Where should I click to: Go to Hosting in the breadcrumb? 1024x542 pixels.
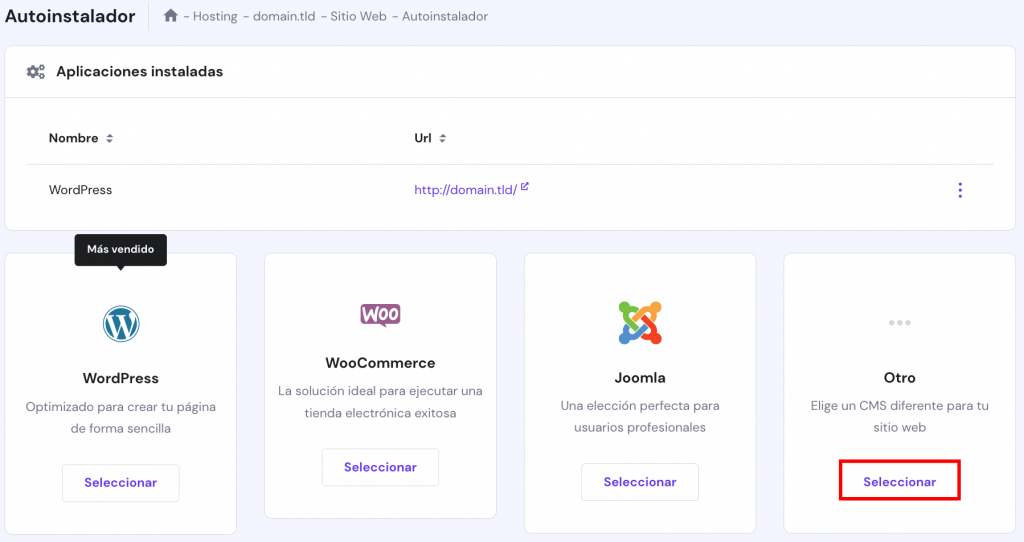coord(215,17)
